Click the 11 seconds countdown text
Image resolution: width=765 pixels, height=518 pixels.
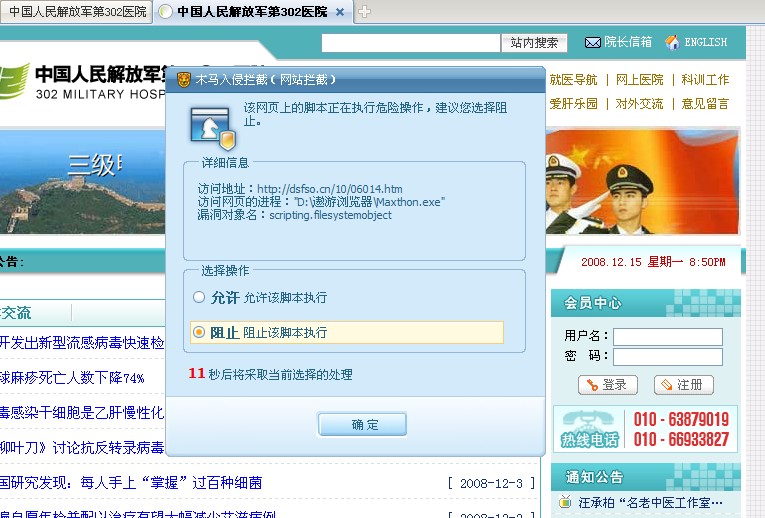tap(270, 374)
